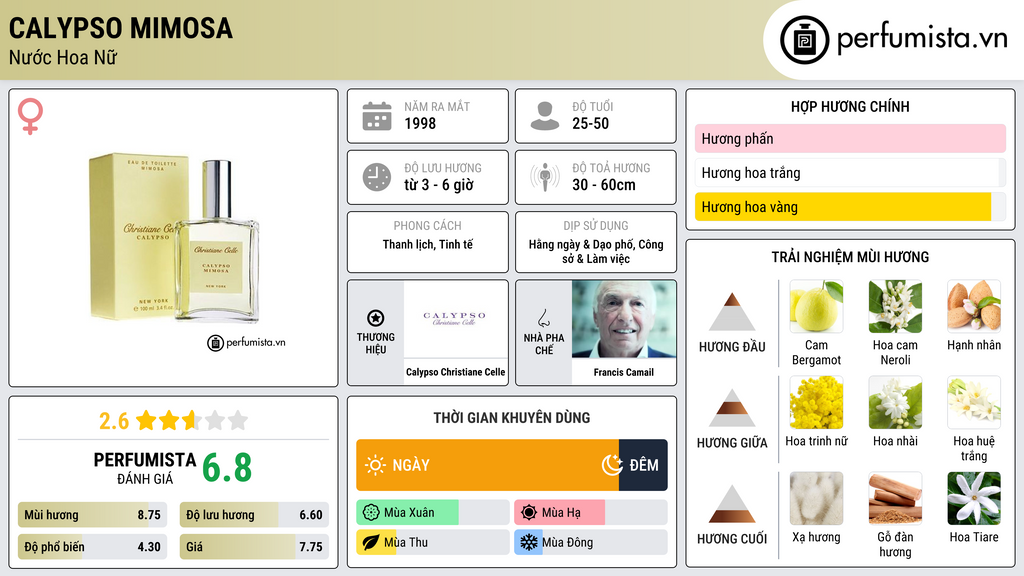The width and height of the screenshot is (1024, 576).
Task: Click the Giá 7.75 score bar
Action: (254, 547)
